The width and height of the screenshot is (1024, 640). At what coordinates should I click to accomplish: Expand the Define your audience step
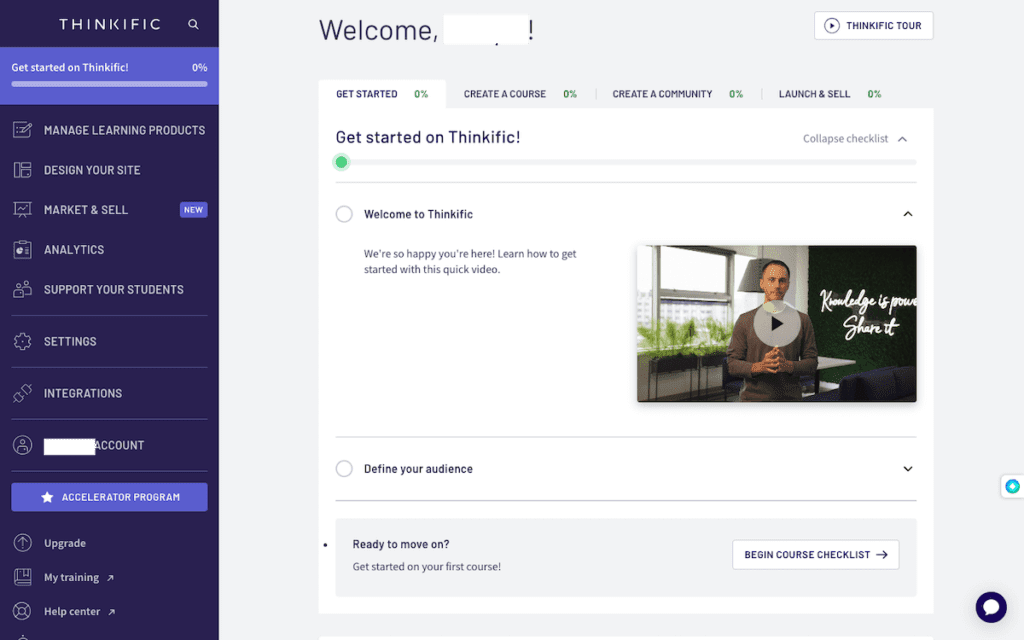coord(907,468)
